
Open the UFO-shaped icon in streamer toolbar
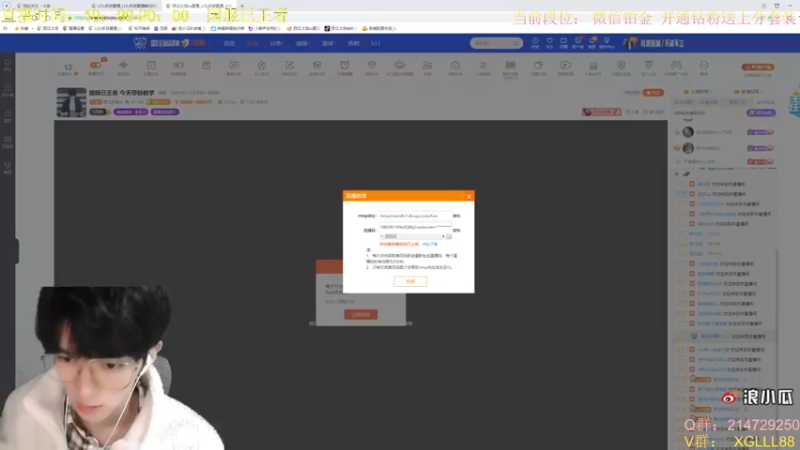[x=399, y=65]
